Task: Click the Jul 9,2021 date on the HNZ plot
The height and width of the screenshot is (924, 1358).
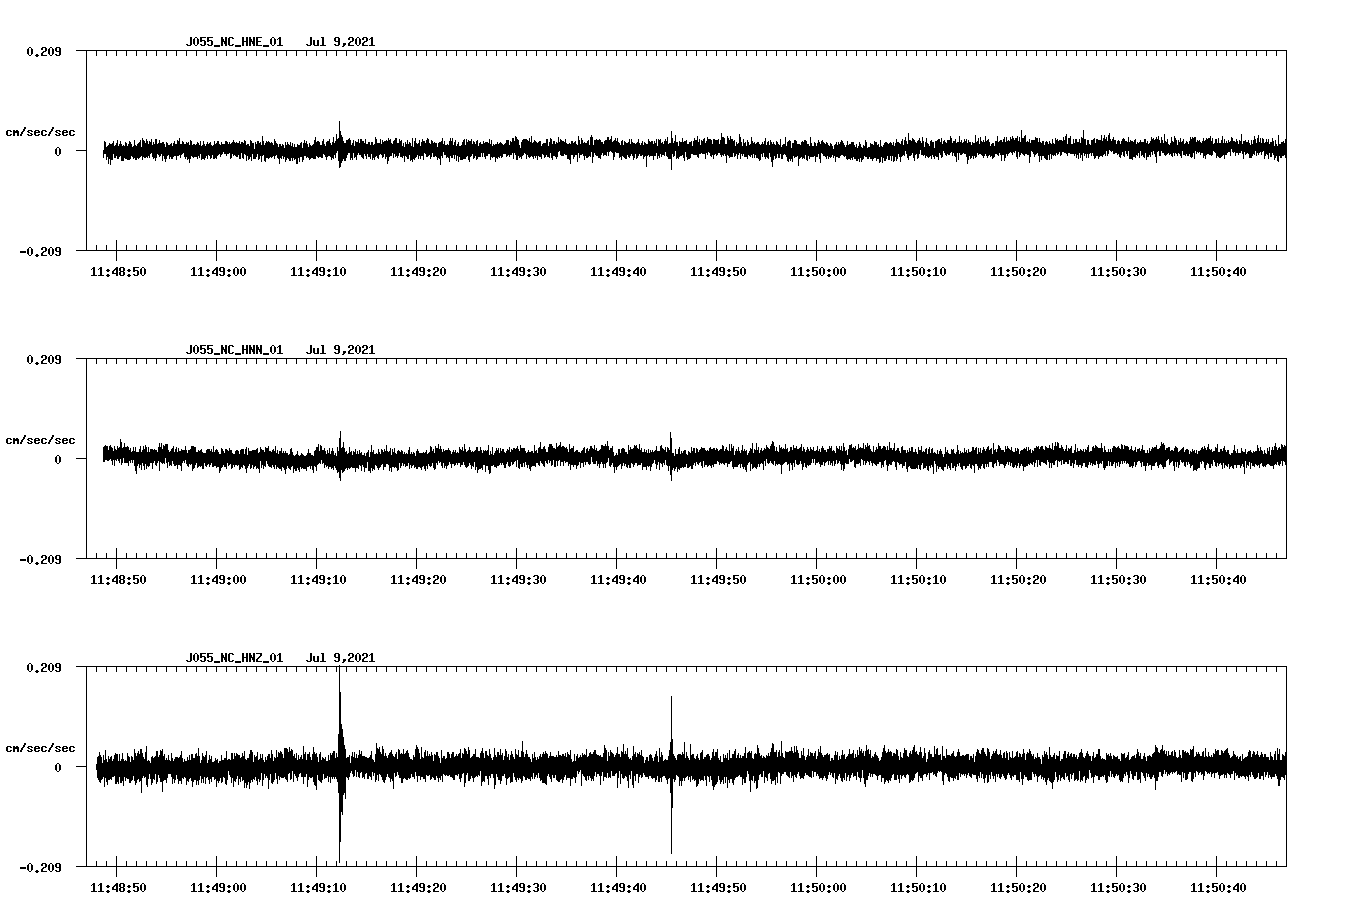Action: coord(342,656)
